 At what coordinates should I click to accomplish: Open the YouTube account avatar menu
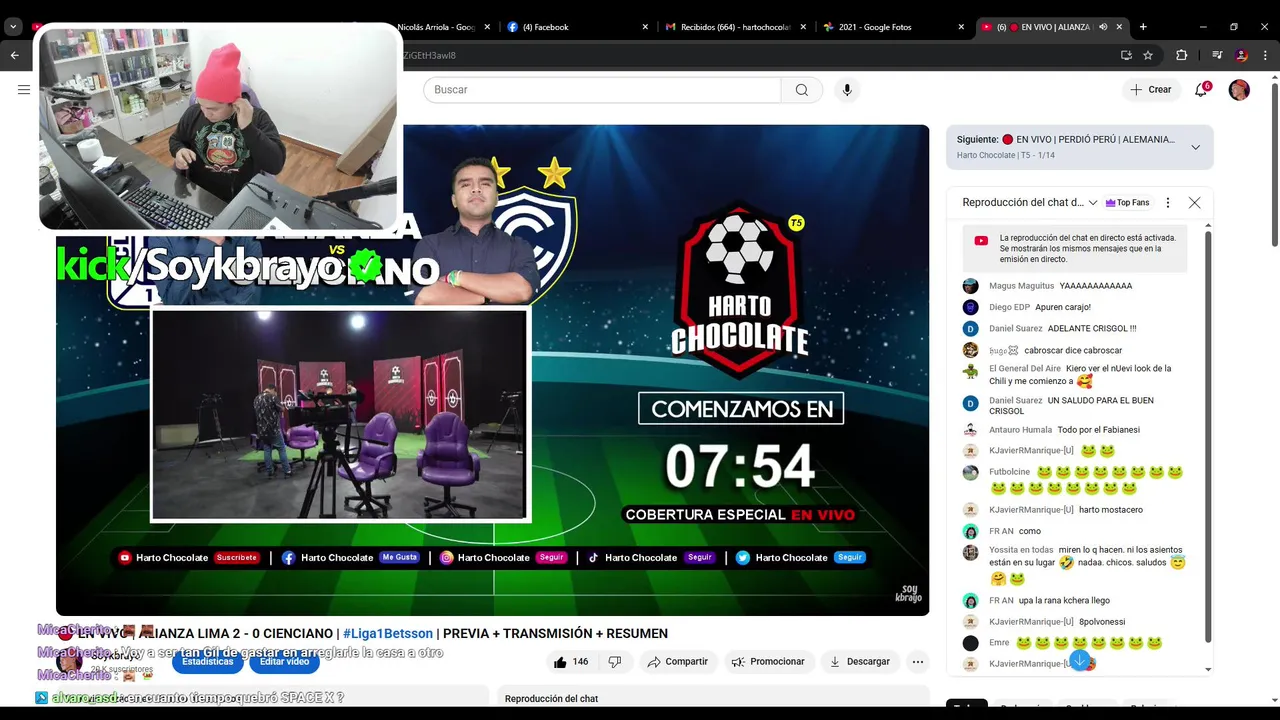click(x=1239, y=90)
